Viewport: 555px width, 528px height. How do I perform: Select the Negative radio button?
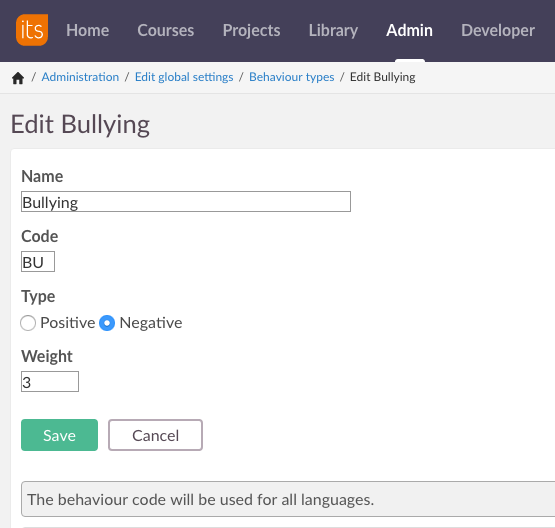tap(107, 323)
